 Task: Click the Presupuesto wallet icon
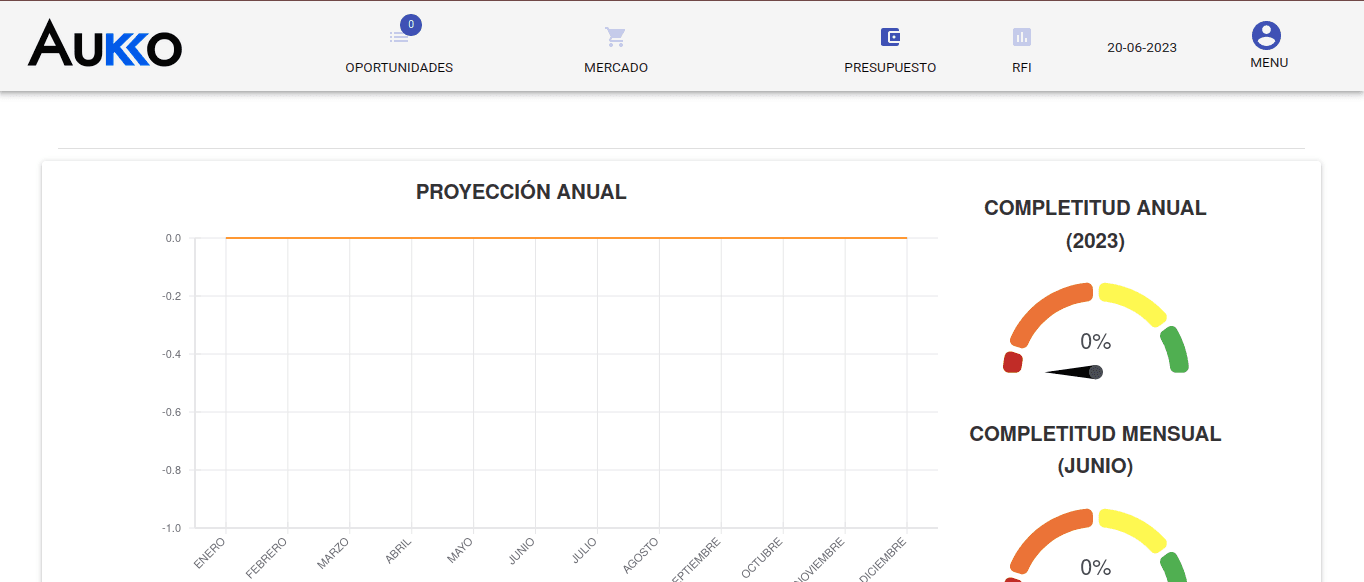tap(890, 38)
